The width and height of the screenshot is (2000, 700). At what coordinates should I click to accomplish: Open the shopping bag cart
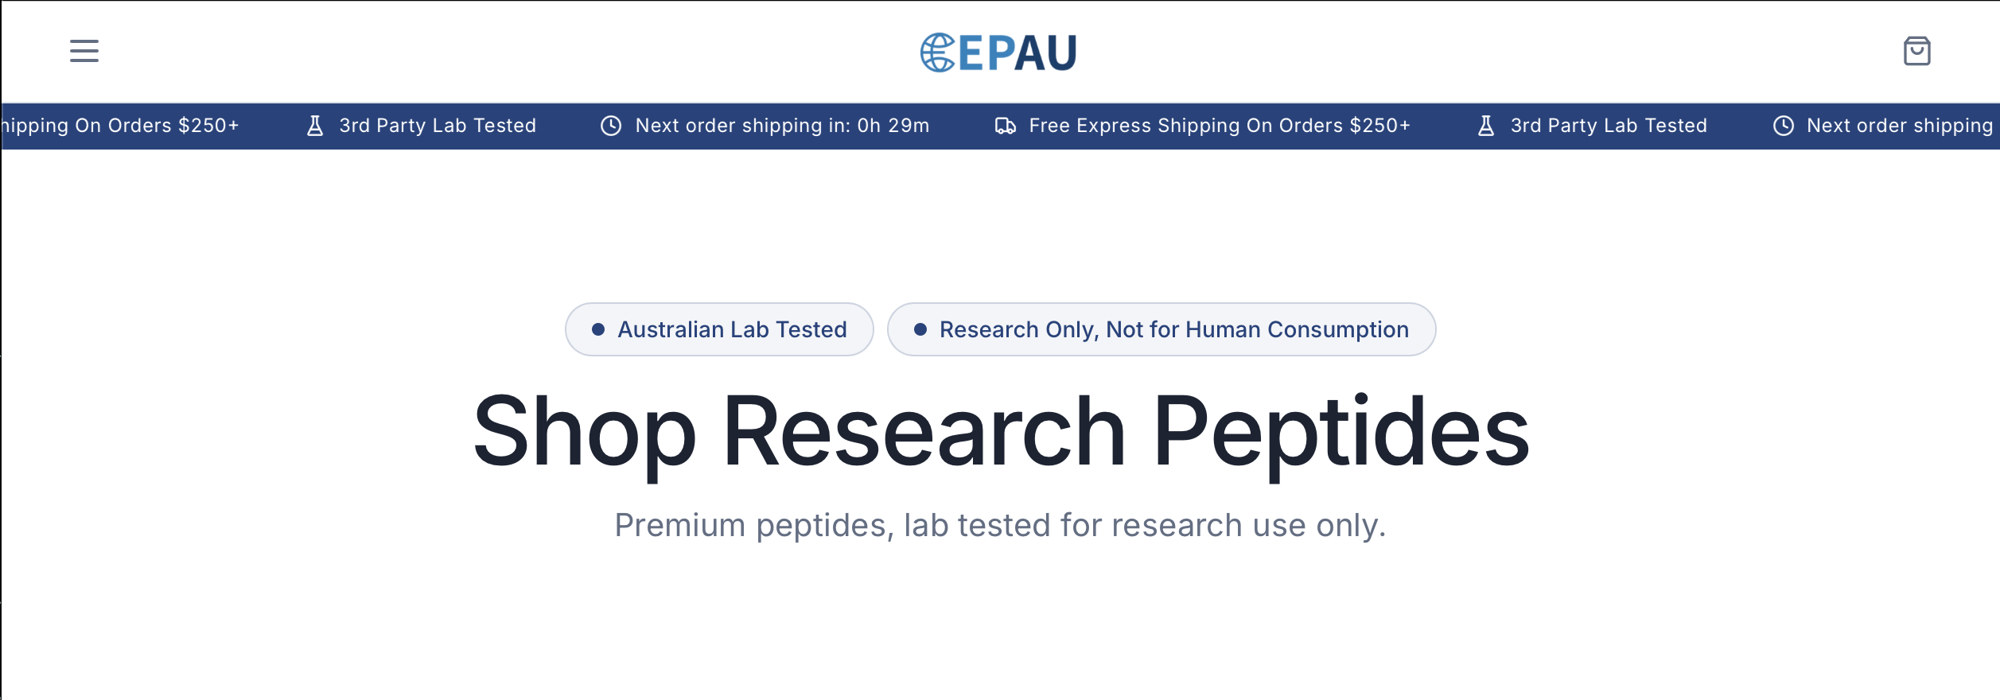pos(1916,51)
